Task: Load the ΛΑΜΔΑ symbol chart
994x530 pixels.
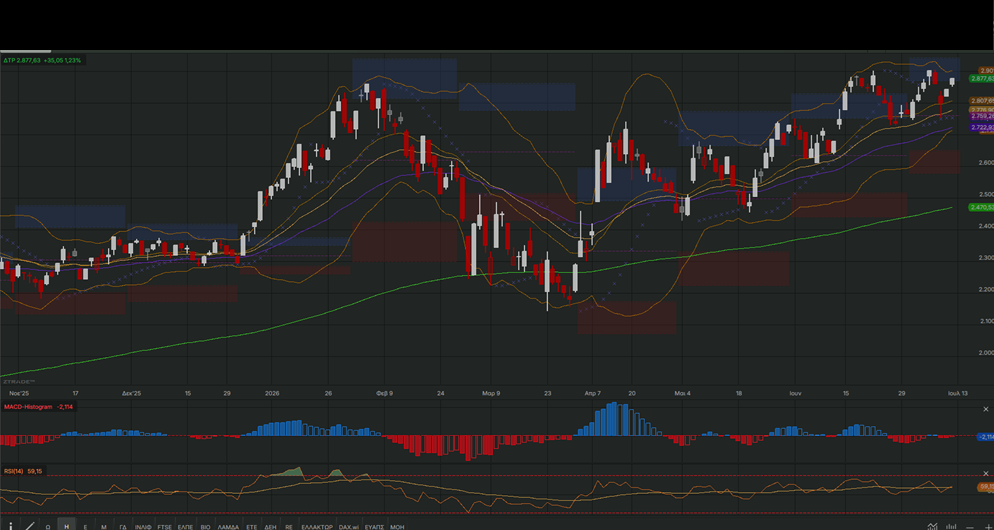Action: [228, 526]
